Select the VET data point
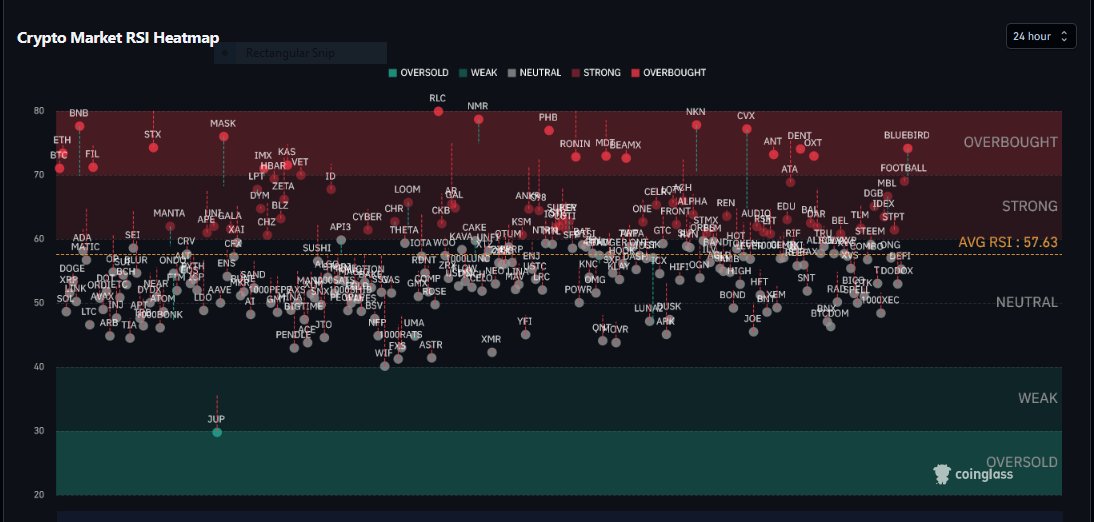 (x=301, y=174)
